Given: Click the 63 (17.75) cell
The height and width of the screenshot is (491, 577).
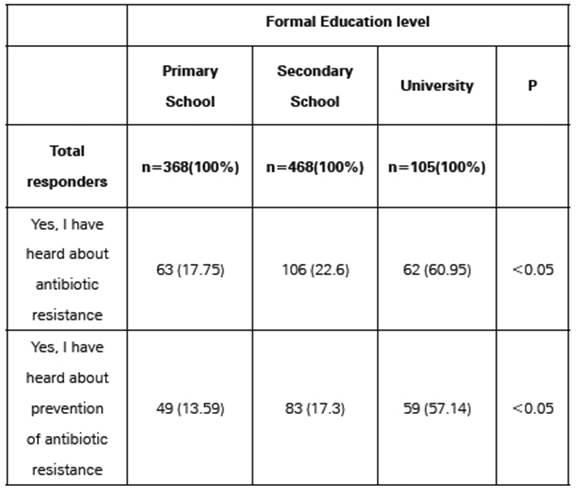Looking at the screenshot, I should point(190,270).
